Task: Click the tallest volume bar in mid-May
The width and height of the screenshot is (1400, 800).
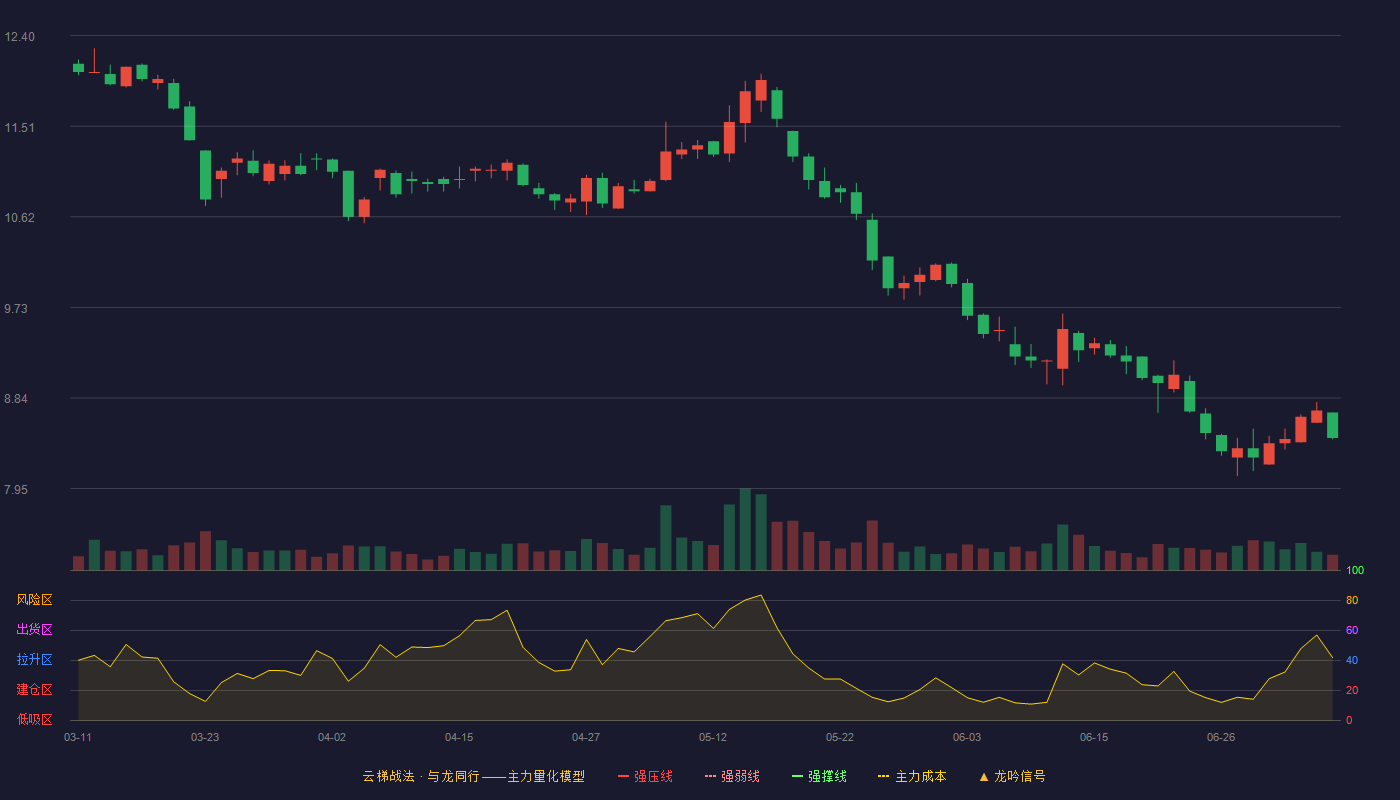Action: tap(745, 529)
